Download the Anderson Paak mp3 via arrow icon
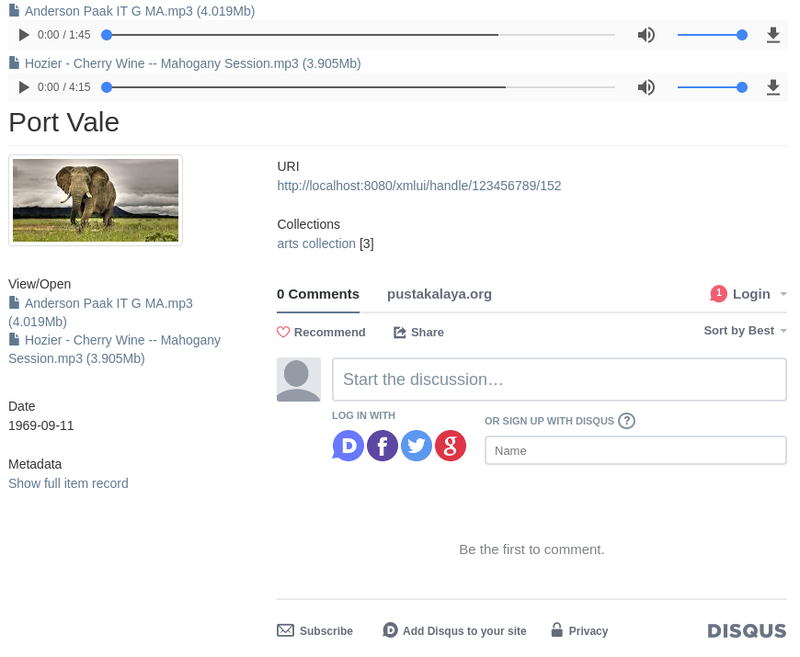Viewport: 800px width, 657px height. coord(773,35)
